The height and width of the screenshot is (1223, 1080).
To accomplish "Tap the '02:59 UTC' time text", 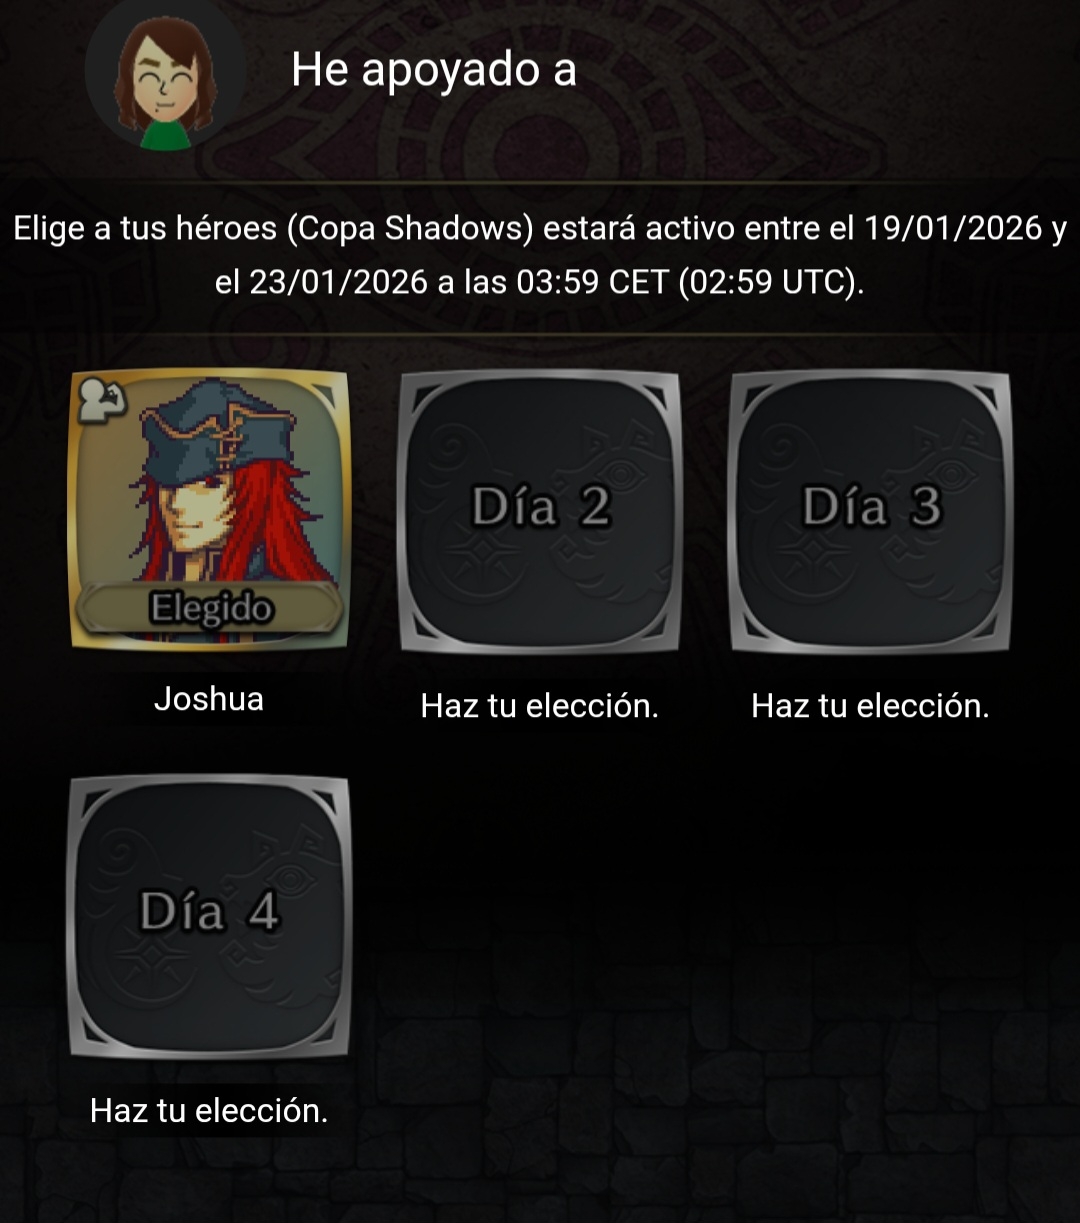I will [768, 283].
